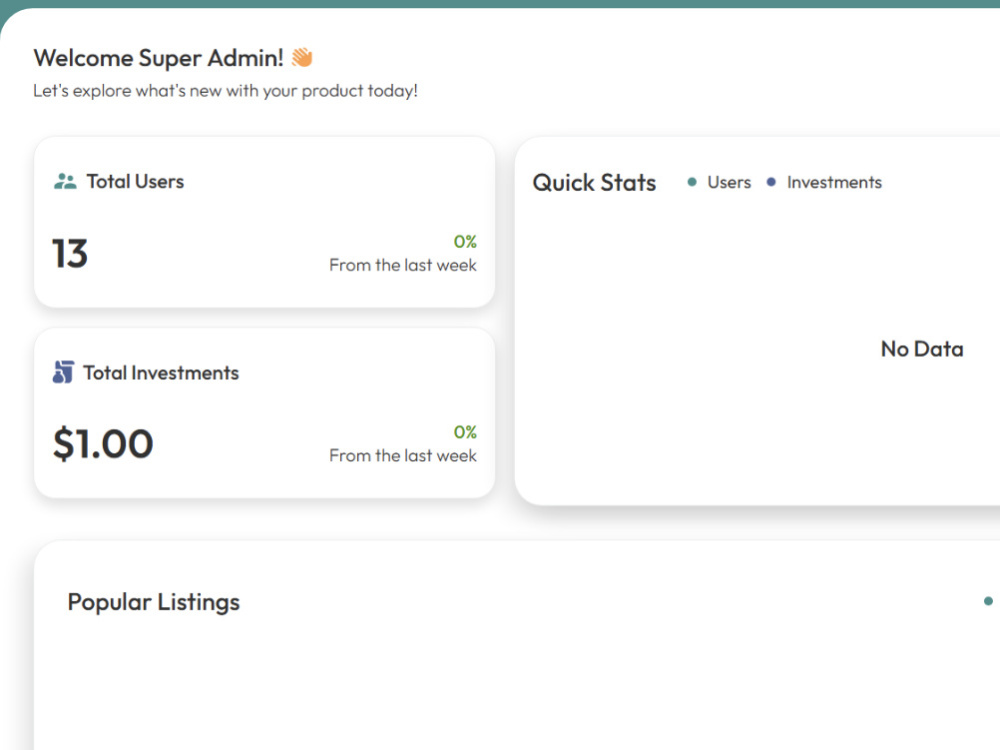This screenshot has height=750, width=1000.
Task: Click the Welcome Super Admin heading
Action: (x=159, y=58)
